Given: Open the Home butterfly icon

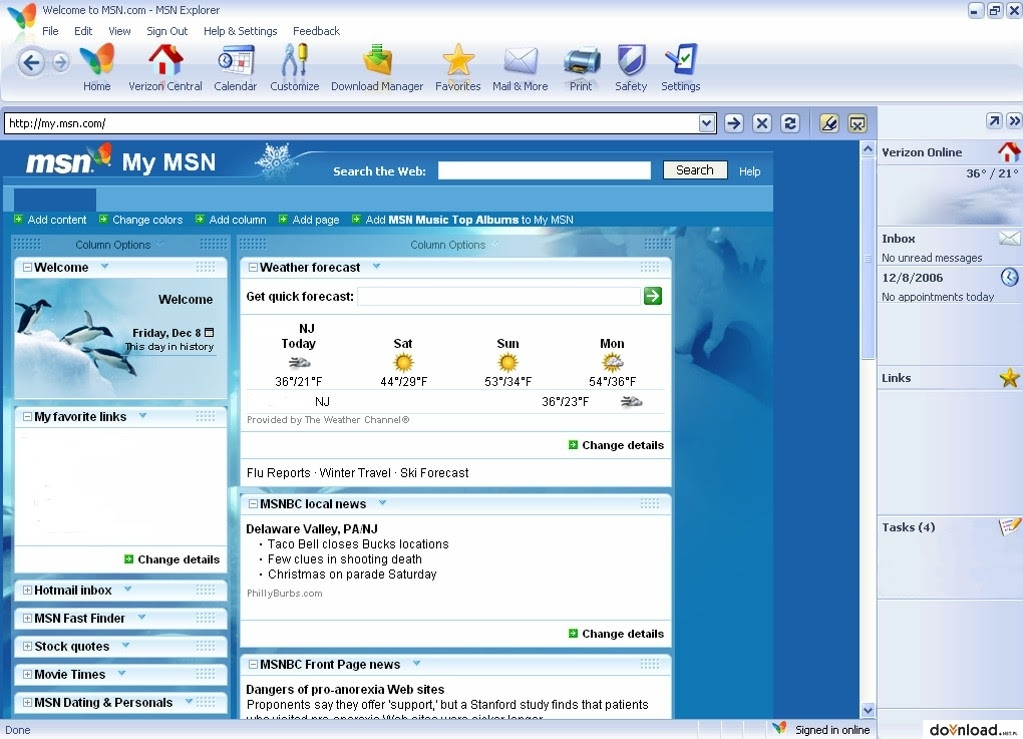Looking at the screenshot, I should click(97, 60).
